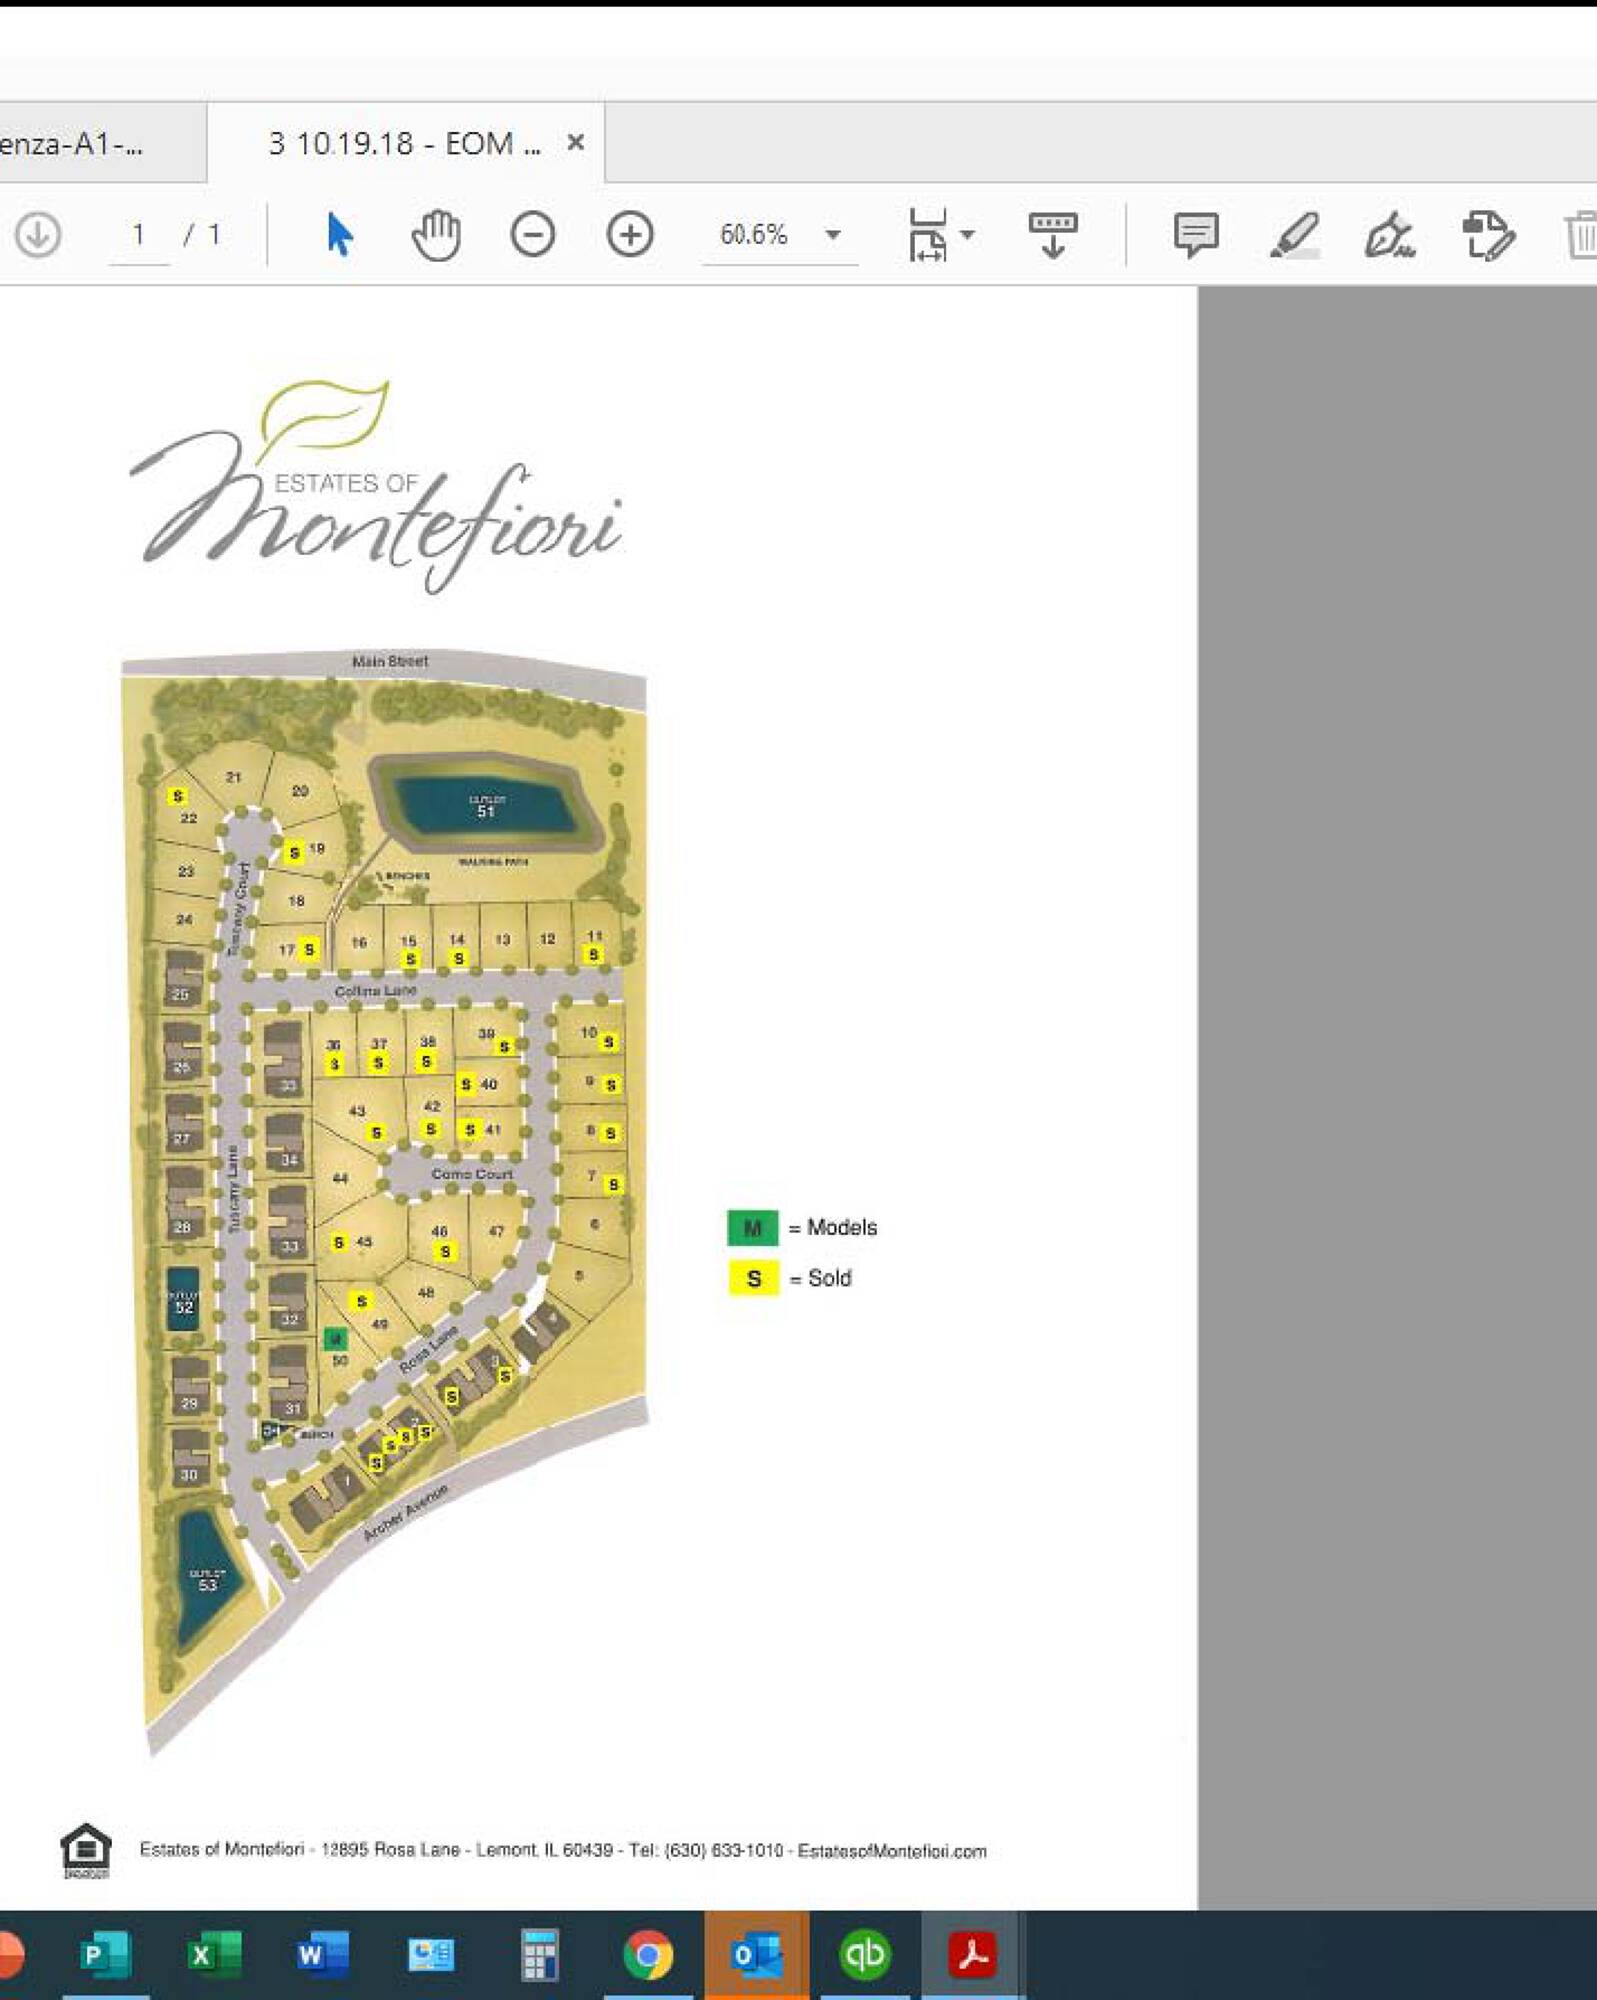Click the scrolling mode keyboard icon
1597x2000 pixels.
(1052, 233)
